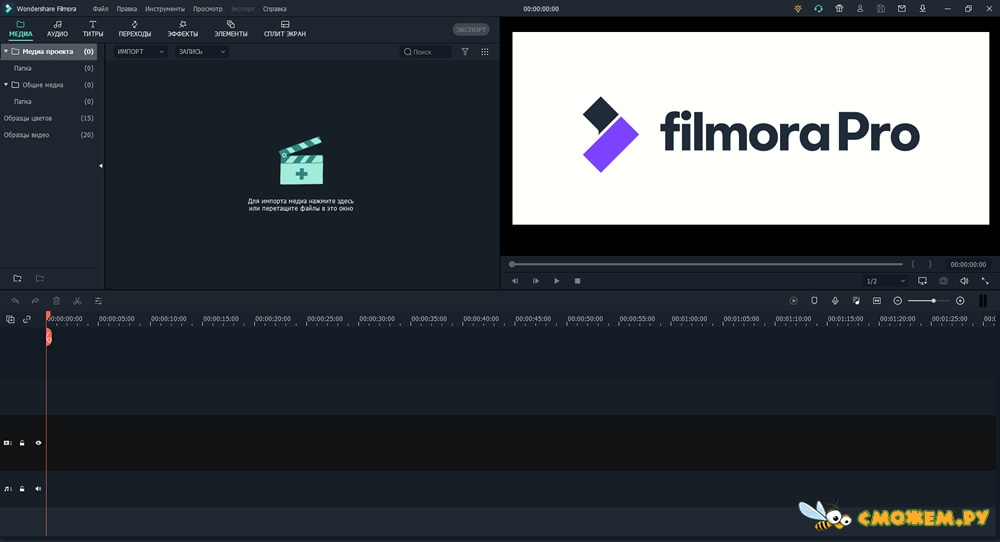Viewport: 1000px width, 542px height.
Task: Click the add track icon
Action: point(10,319)
